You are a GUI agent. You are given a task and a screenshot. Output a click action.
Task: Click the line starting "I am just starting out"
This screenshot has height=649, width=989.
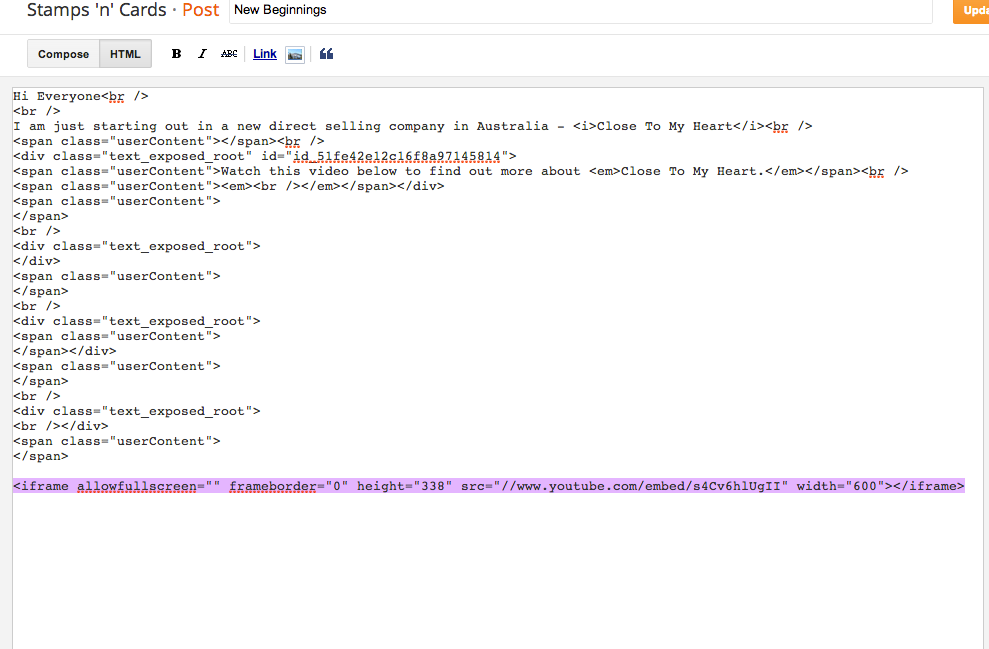pos(413,126)
